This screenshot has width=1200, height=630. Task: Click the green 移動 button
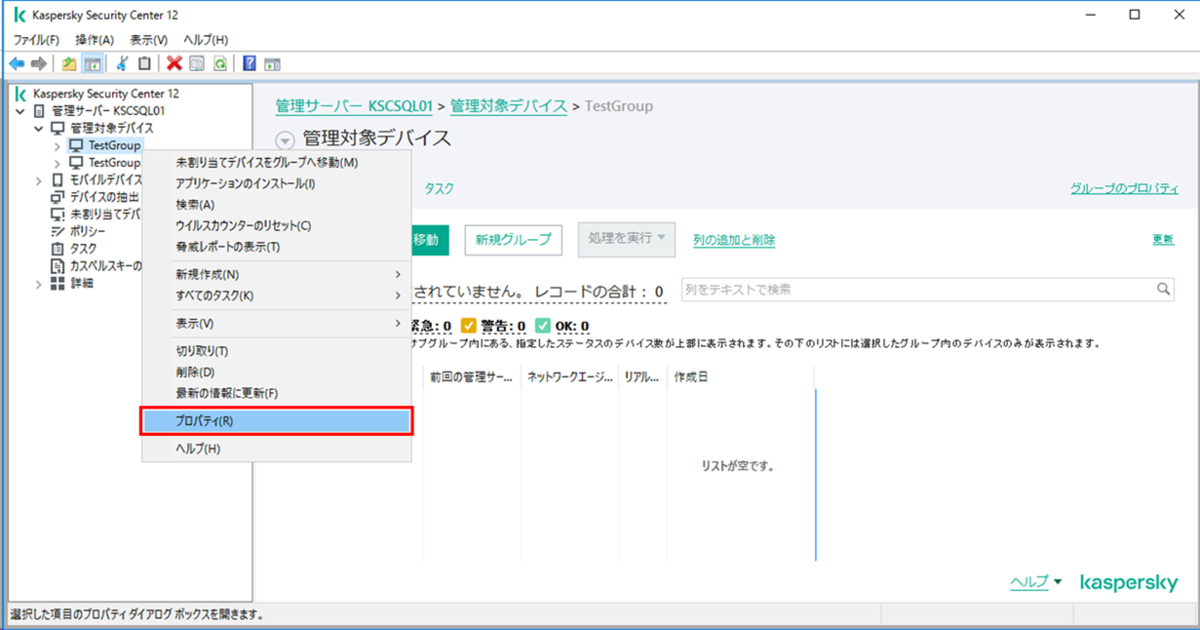[429, 240]
